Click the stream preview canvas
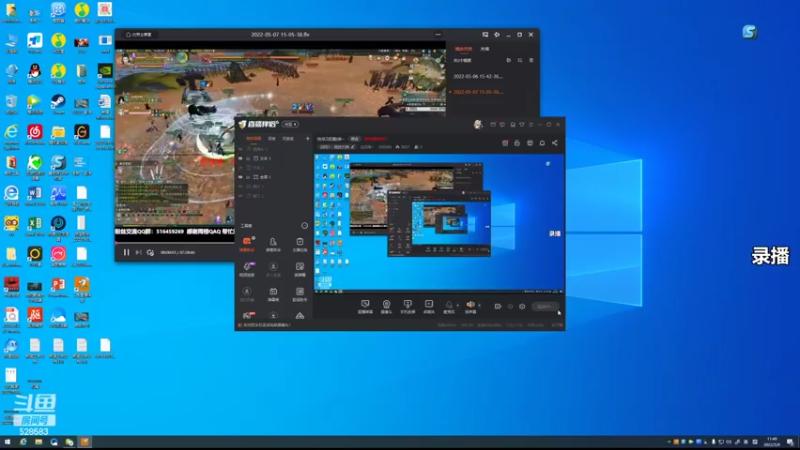 pyautogui.click(x=439, y=223)
